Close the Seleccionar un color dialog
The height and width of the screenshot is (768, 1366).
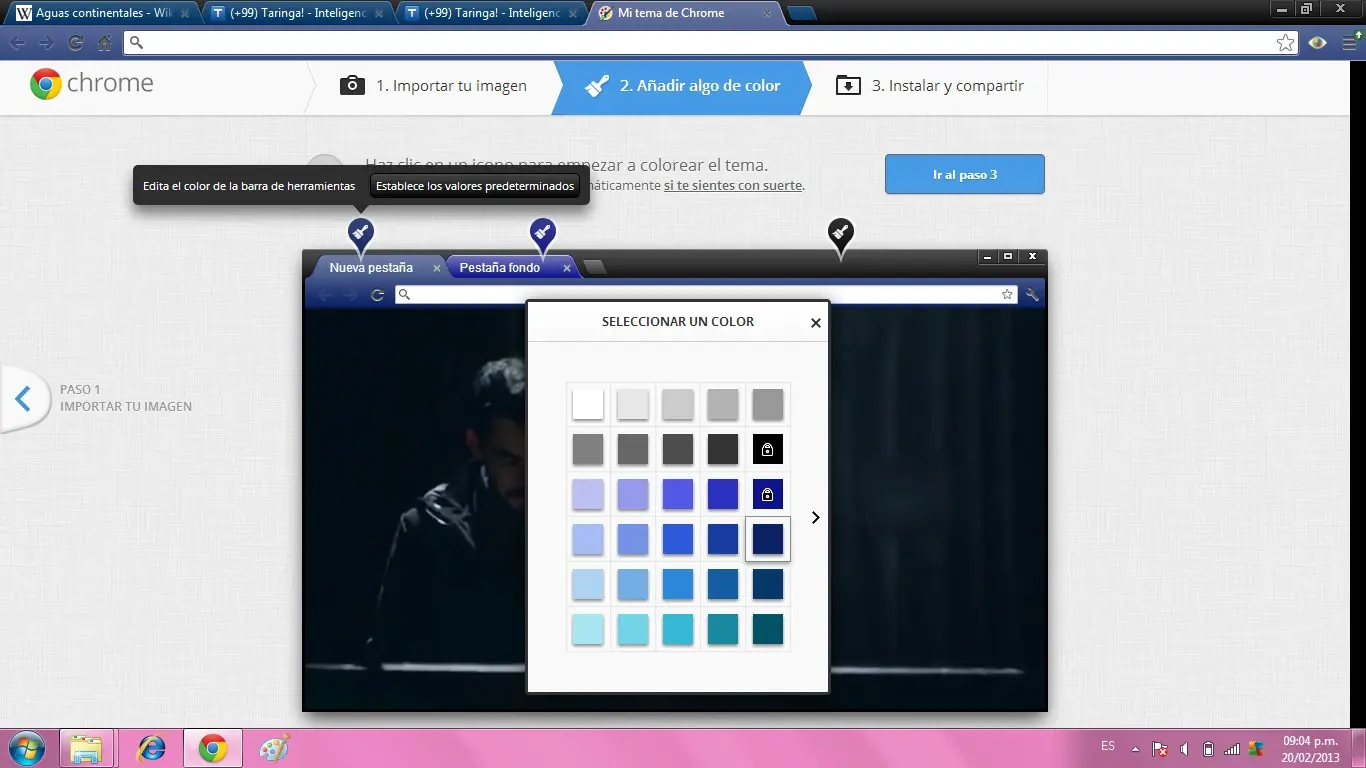(816, 323)
